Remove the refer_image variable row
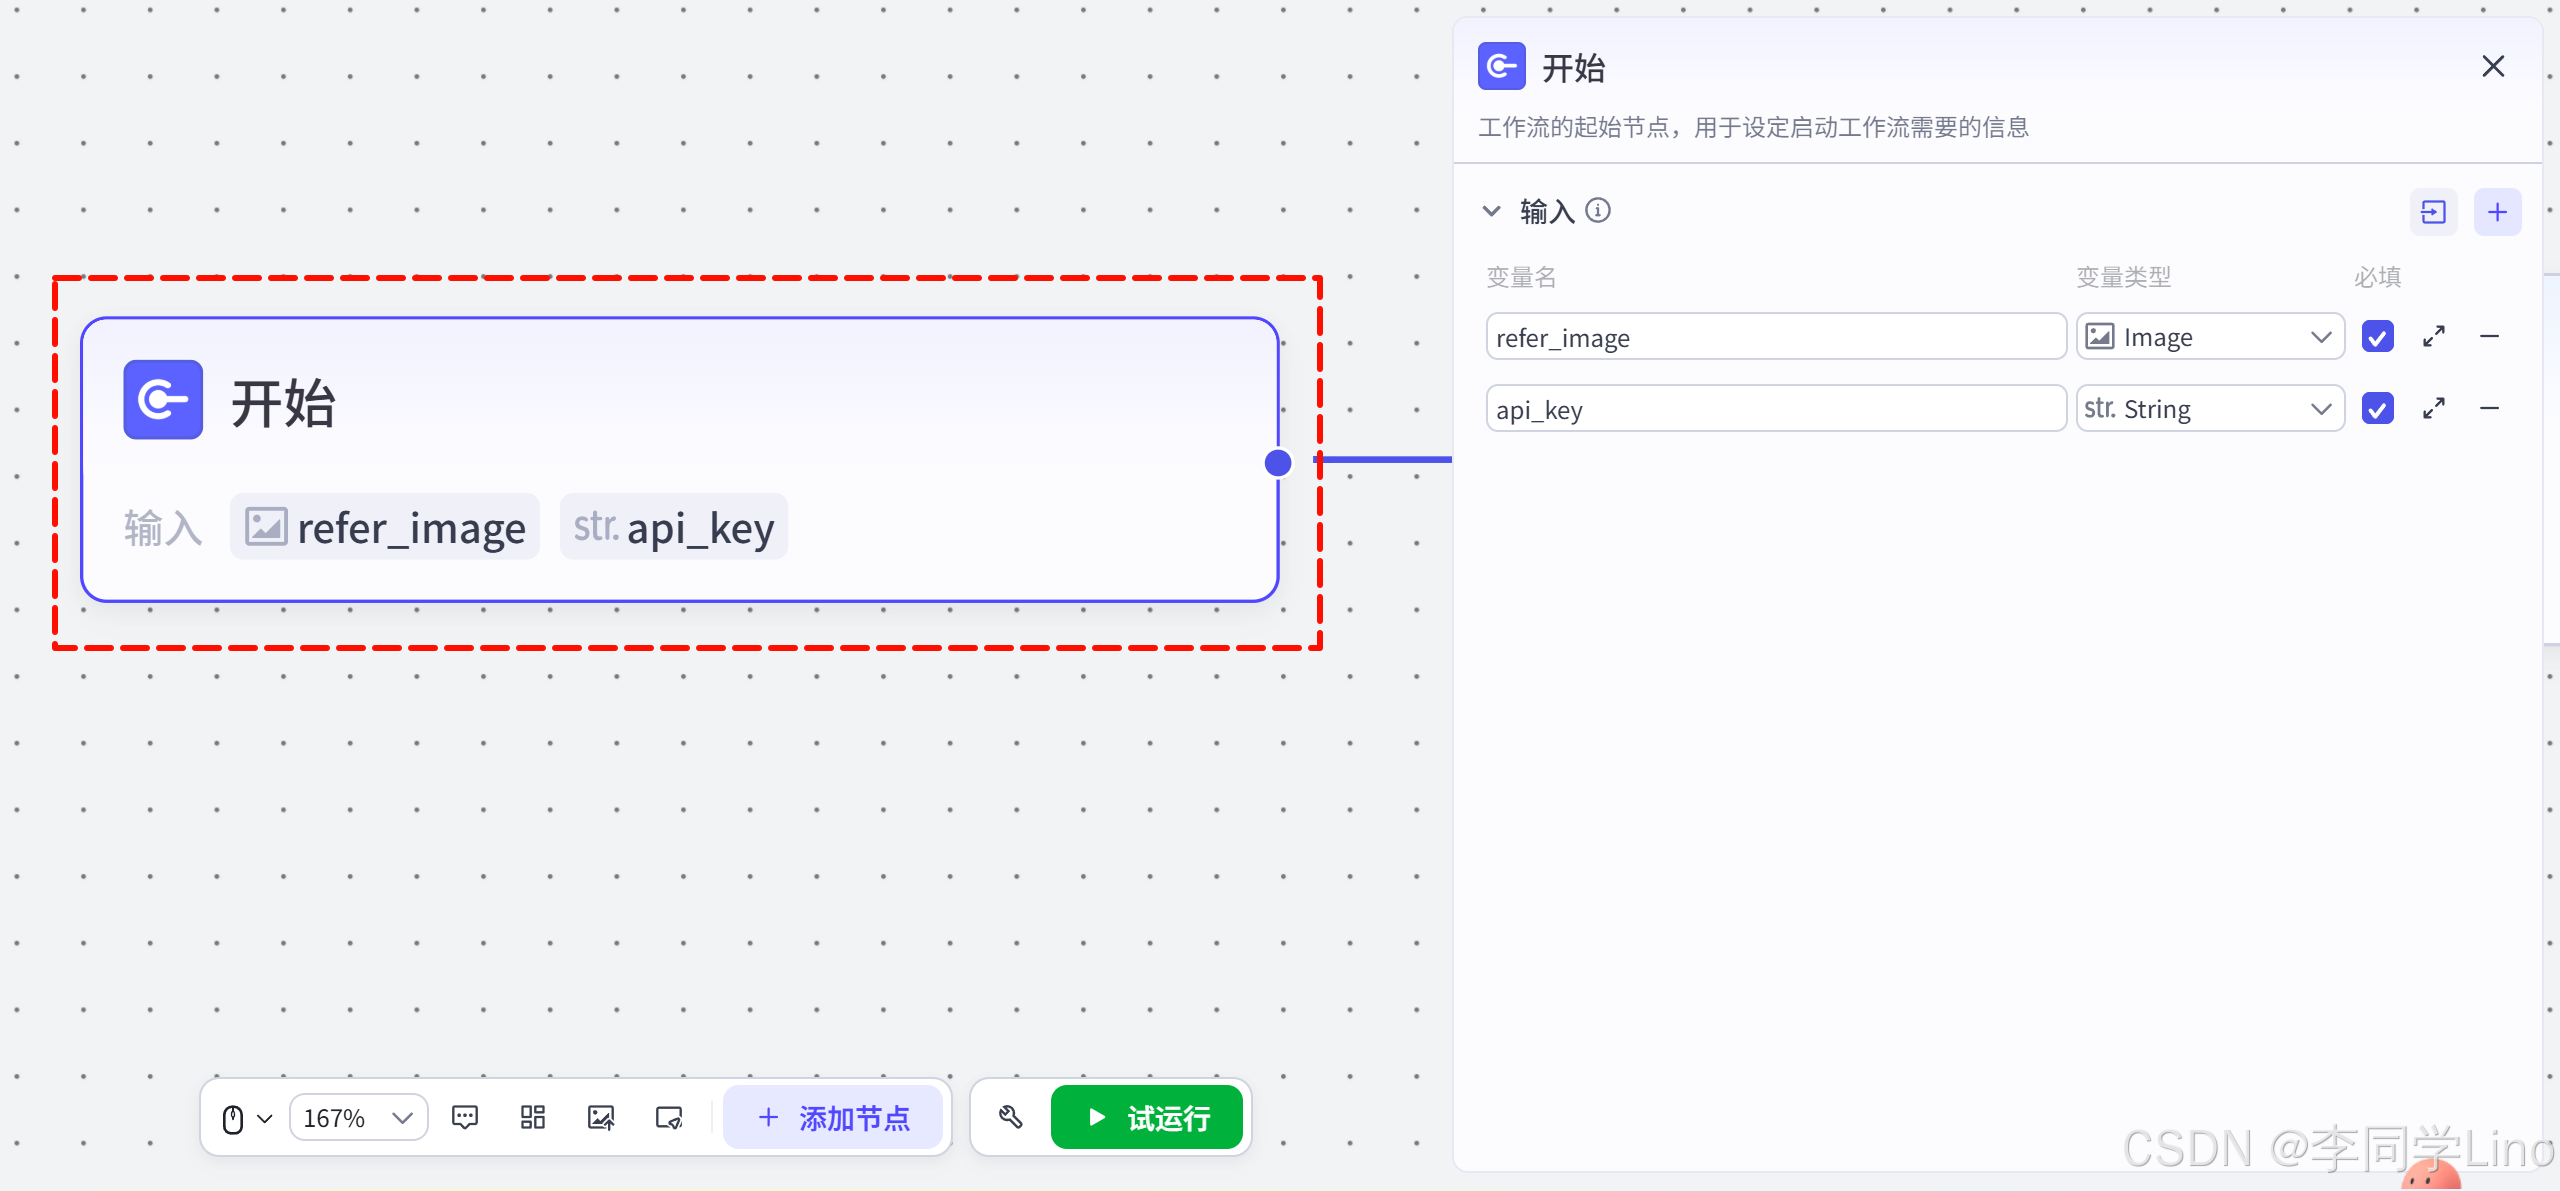 click(x=2490, y=337)
